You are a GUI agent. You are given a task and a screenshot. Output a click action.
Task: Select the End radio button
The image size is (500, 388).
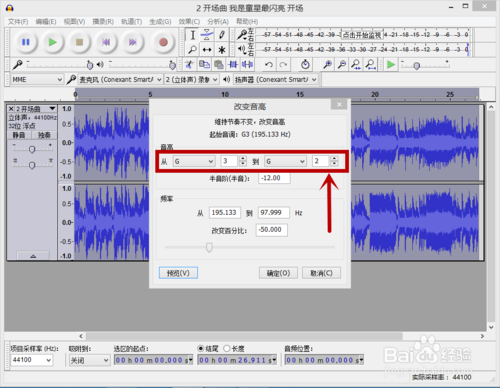click(201, 348)
